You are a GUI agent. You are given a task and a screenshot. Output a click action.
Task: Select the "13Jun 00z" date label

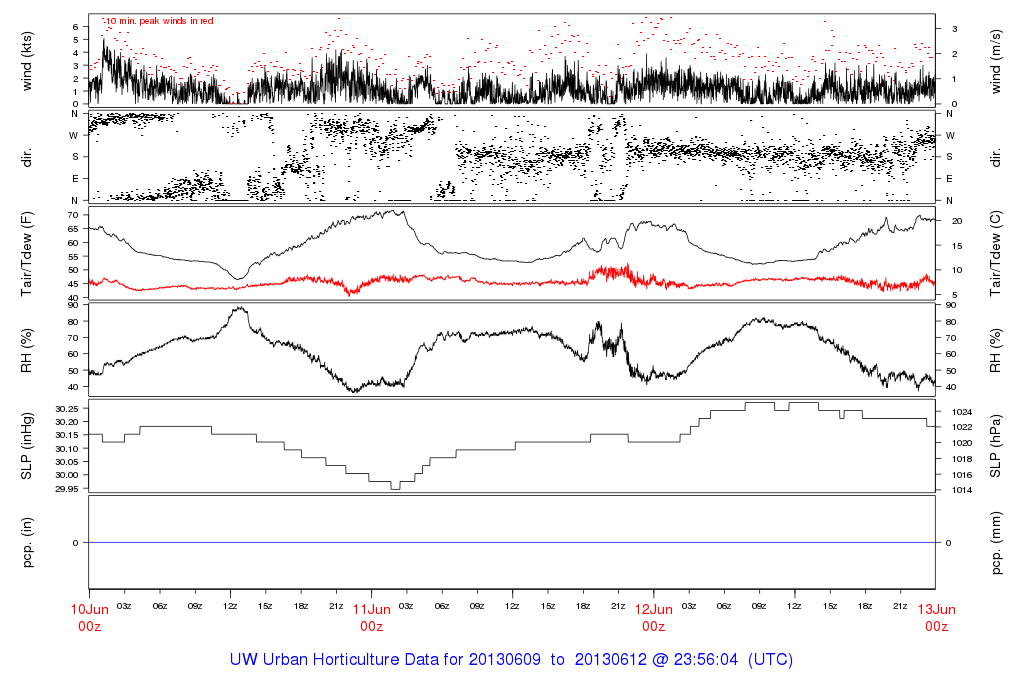(x=936, y=618)
